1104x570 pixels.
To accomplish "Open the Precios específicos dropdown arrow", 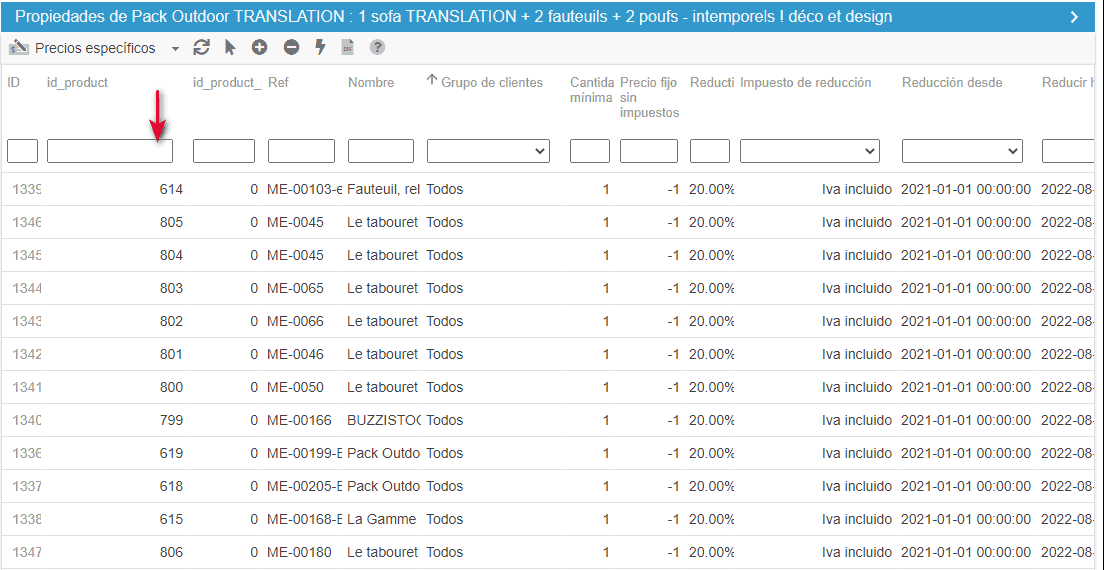I will coord(176,48).
